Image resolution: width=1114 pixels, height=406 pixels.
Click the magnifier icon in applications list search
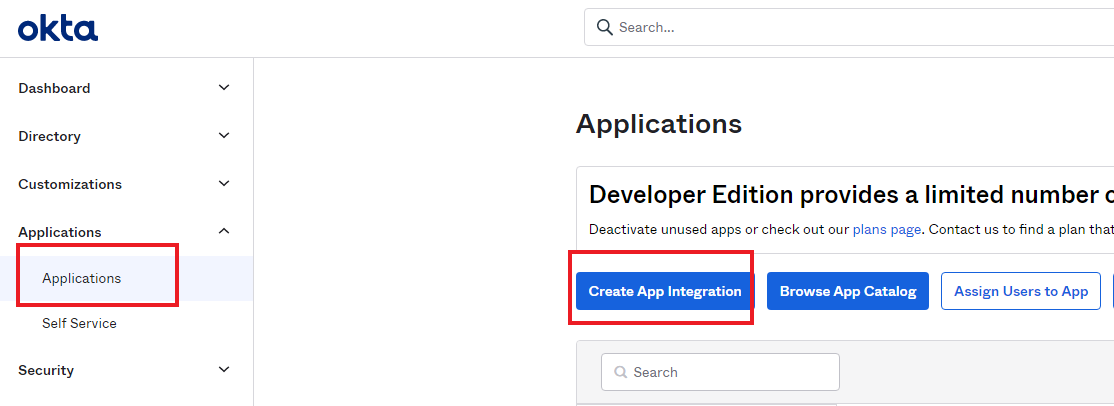click(621, 372)
